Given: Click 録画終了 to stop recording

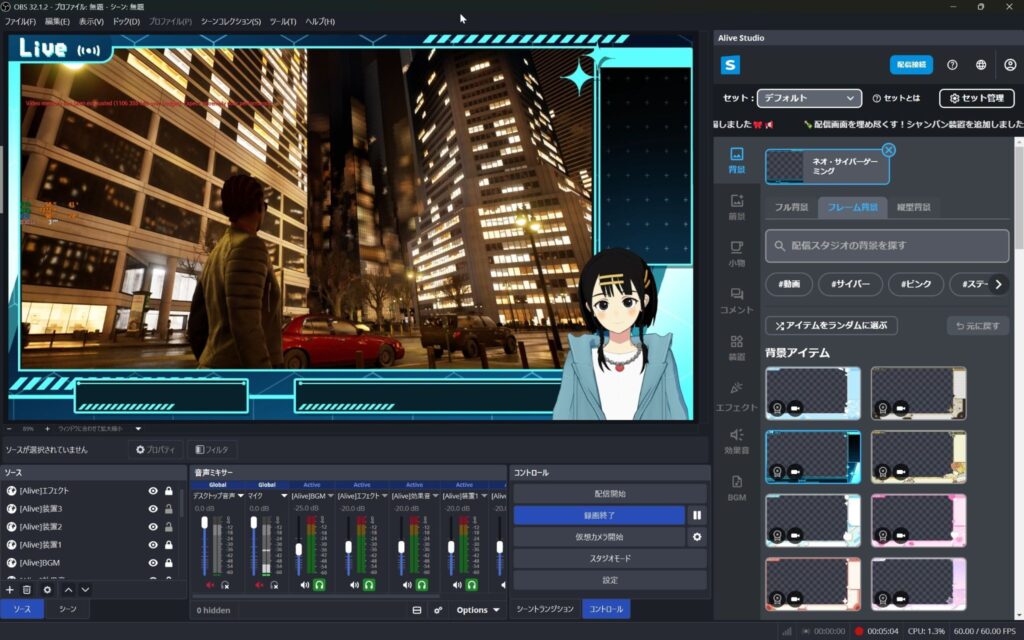Looking at the screenshot, I should pos(599,515).
